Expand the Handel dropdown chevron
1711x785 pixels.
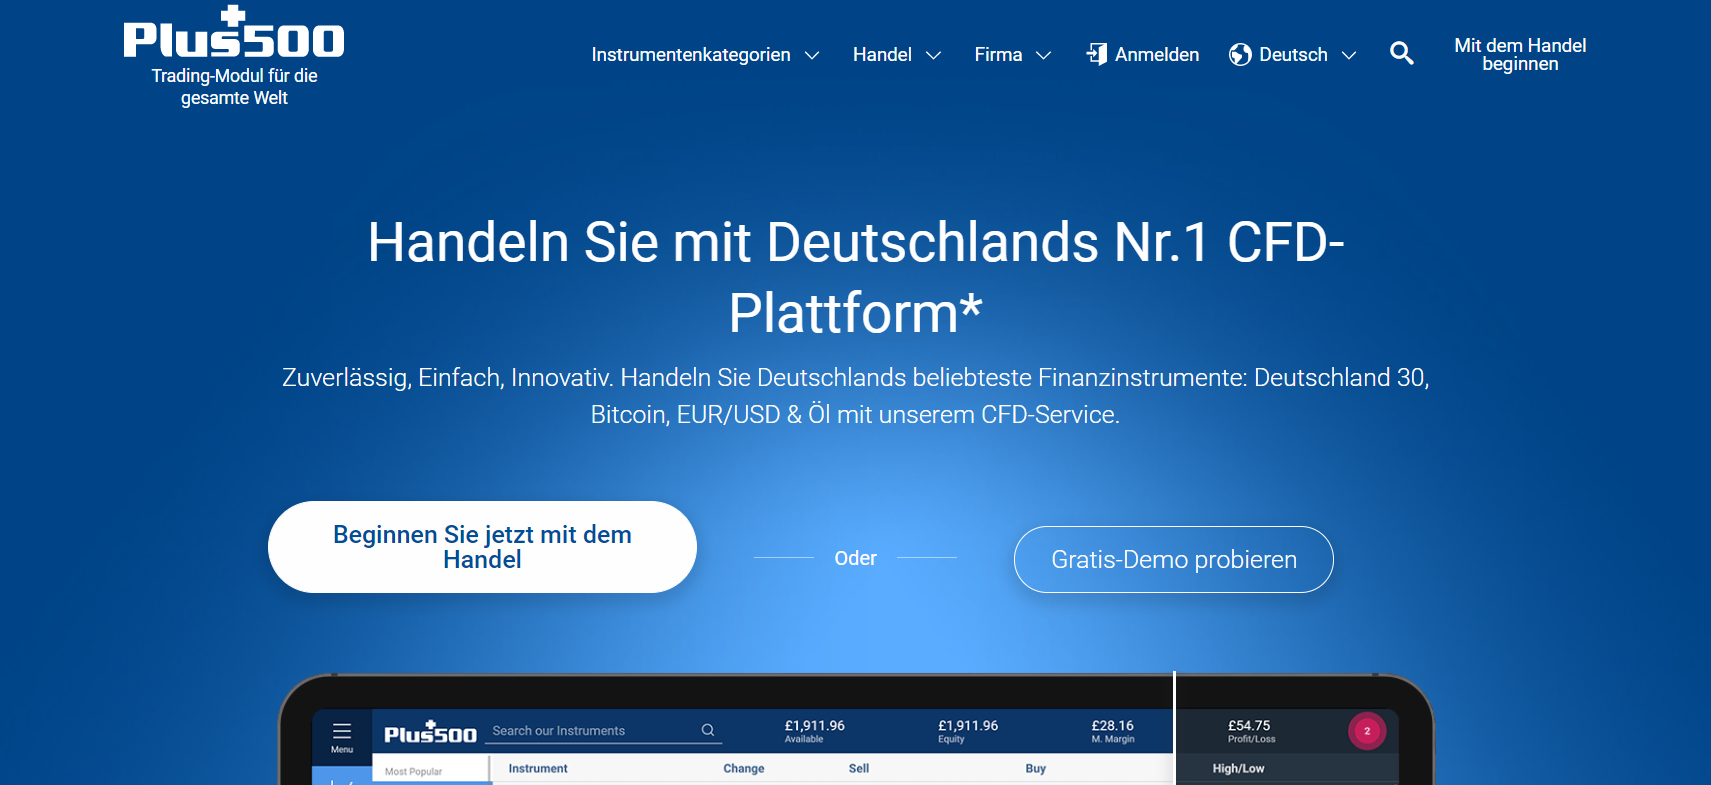coord(933,56)
